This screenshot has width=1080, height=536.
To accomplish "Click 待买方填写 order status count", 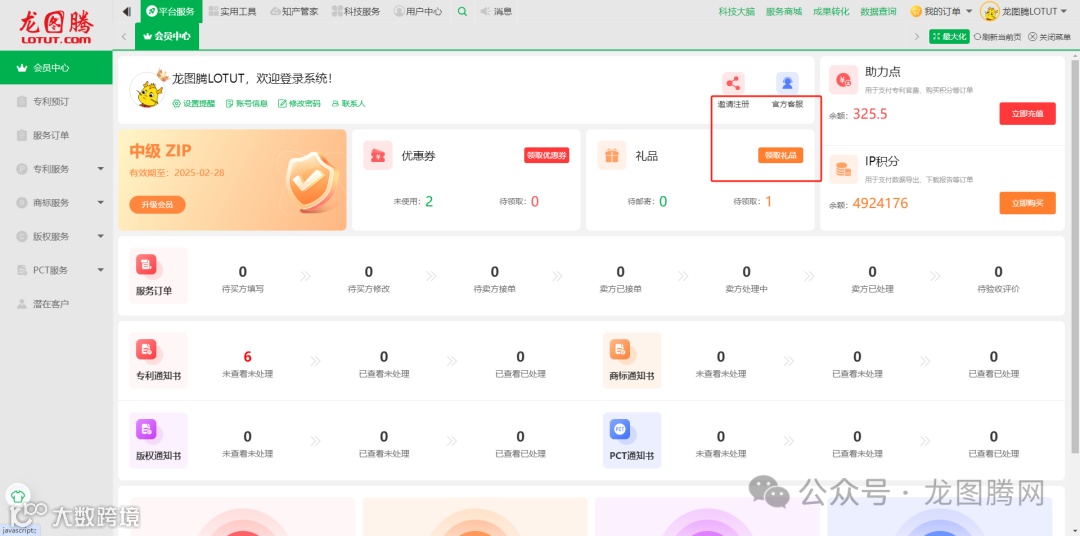I will (x=242, y=272).
